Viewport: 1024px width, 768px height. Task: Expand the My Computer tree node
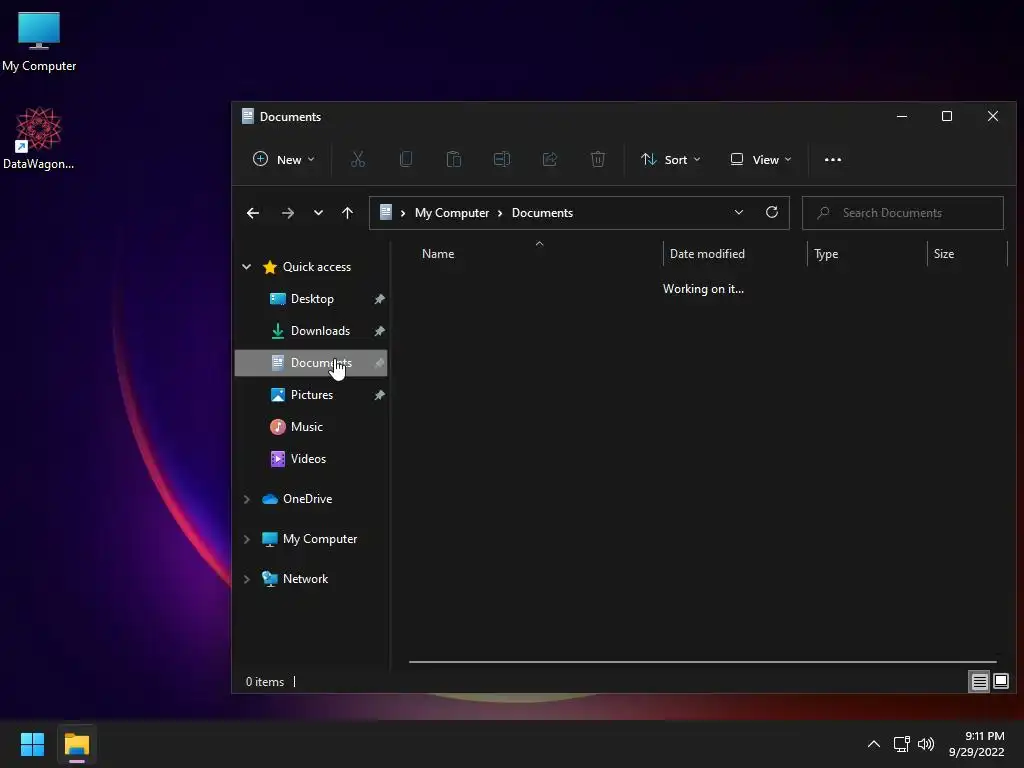pos(247,539)
